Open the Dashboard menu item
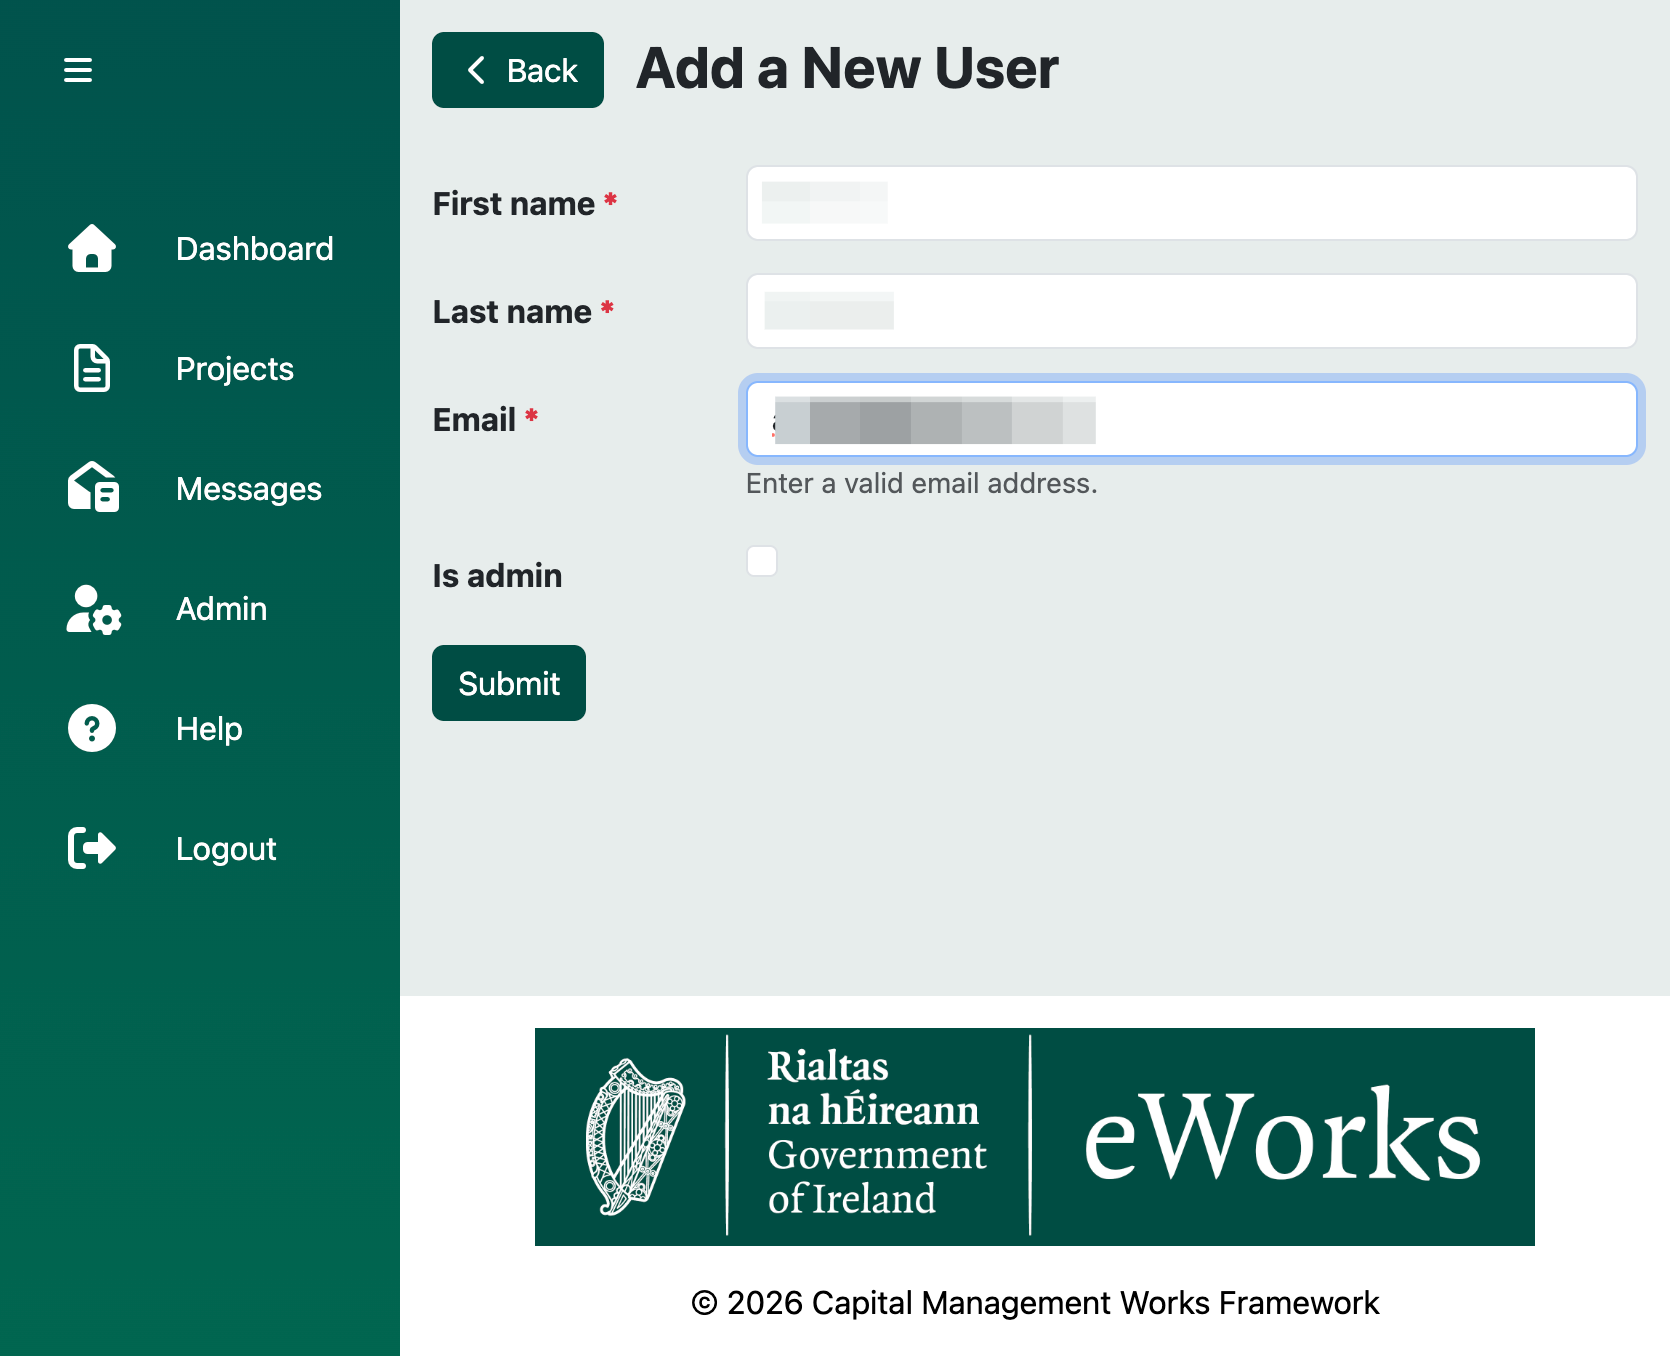Screen dimensions: 1670x1356 [x=254, y=249]
